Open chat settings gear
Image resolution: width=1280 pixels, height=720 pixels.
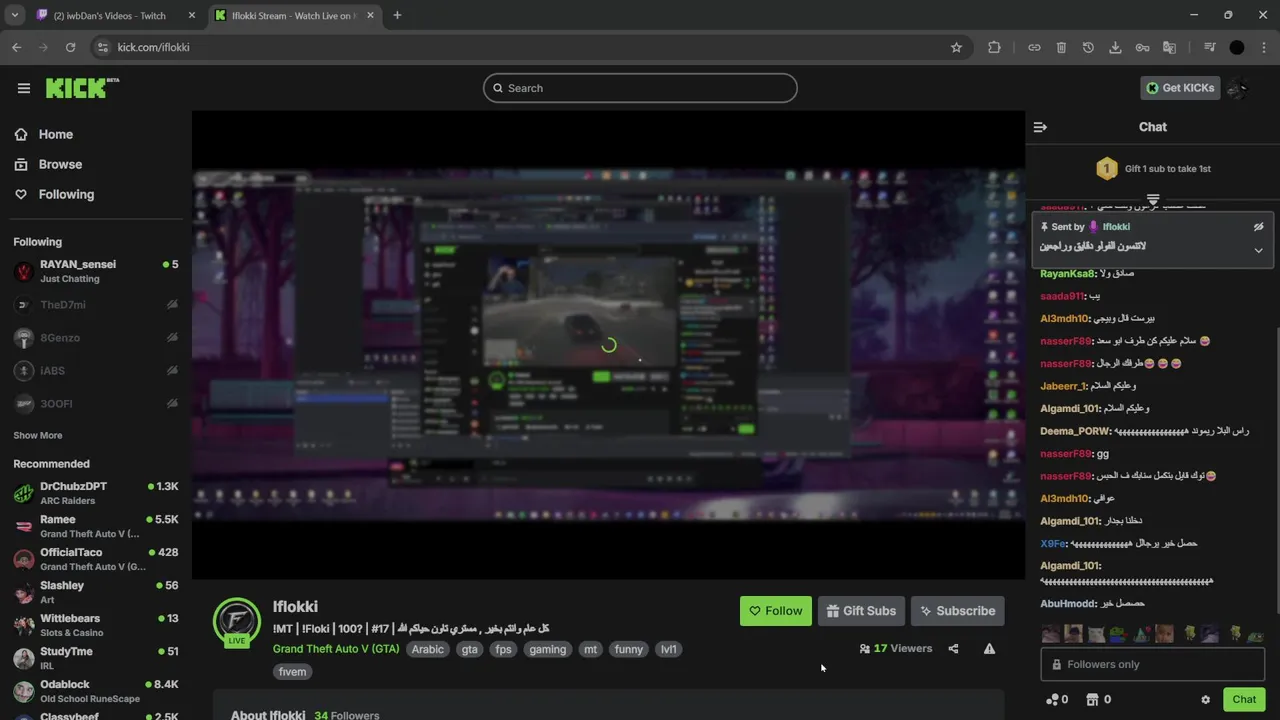point(1205,700)
